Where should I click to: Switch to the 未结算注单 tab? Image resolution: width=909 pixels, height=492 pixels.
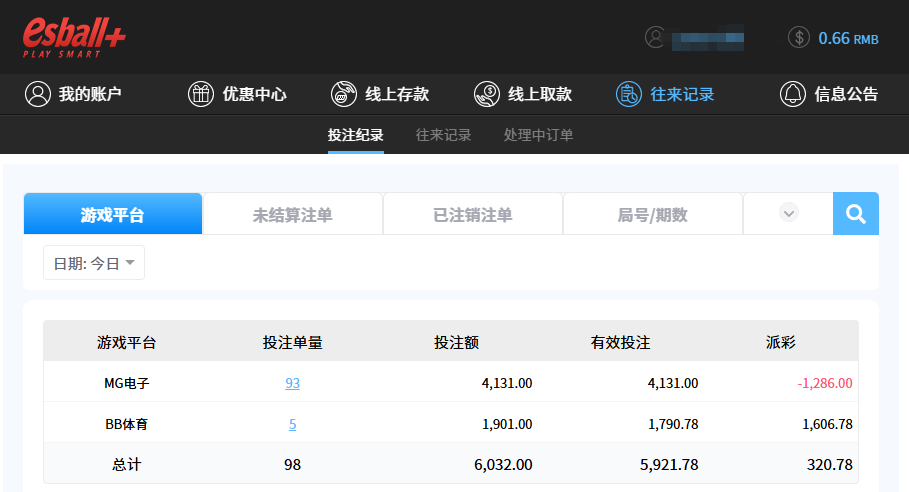click(292, 214)
